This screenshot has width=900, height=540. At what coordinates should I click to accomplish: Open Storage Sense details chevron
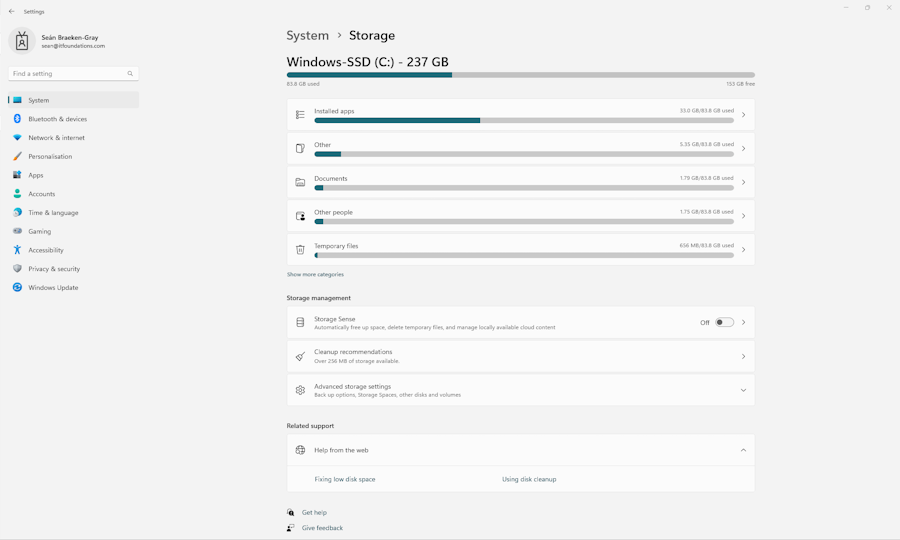click(743, 323)
